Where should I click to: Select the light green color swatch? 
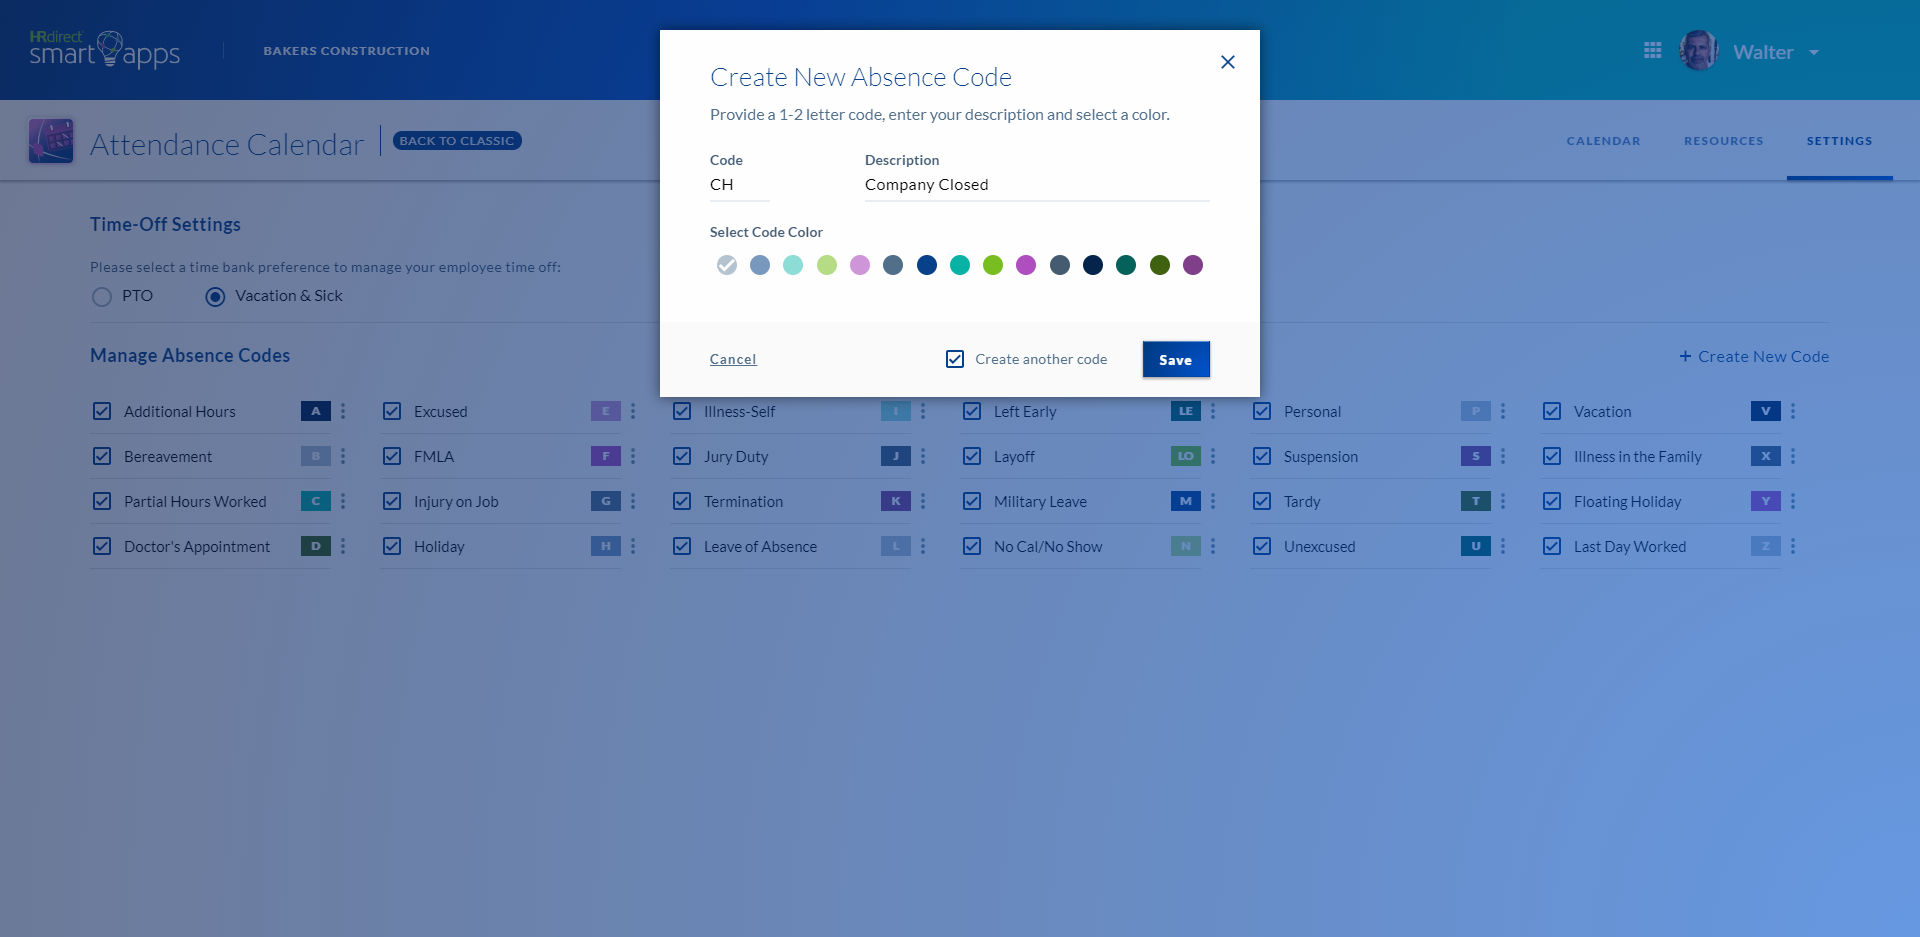827,265
